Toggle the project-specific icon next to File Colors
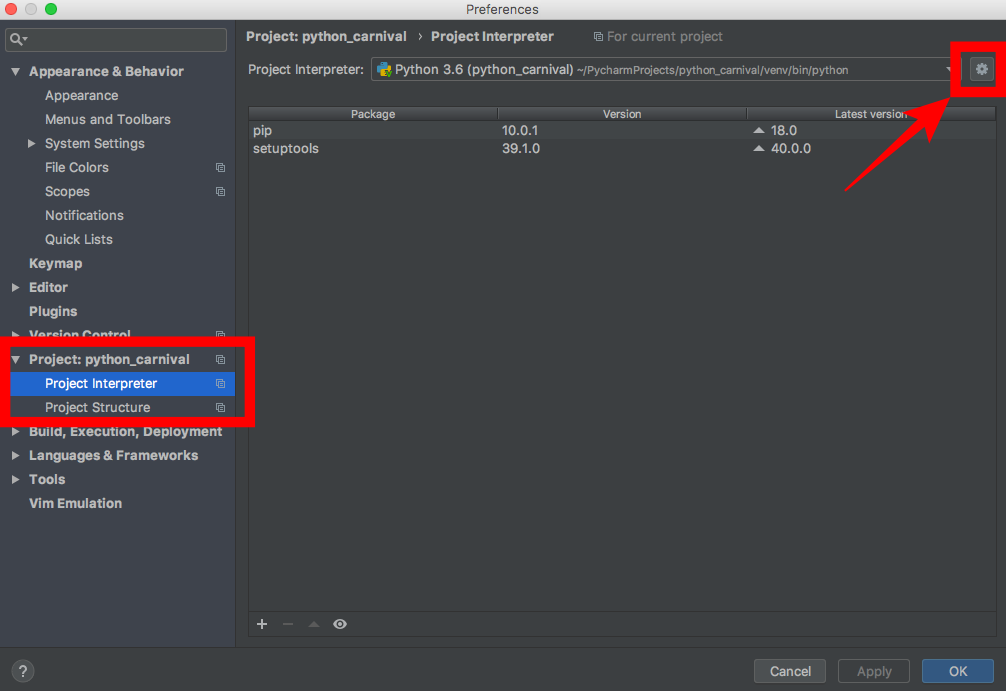1006x691 pixels. (x=220, y=167)
